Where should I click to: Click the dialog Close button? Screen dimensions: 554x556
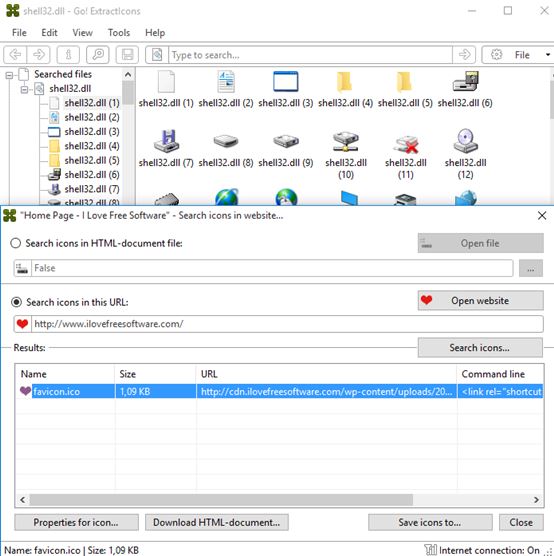pos(521,522)
